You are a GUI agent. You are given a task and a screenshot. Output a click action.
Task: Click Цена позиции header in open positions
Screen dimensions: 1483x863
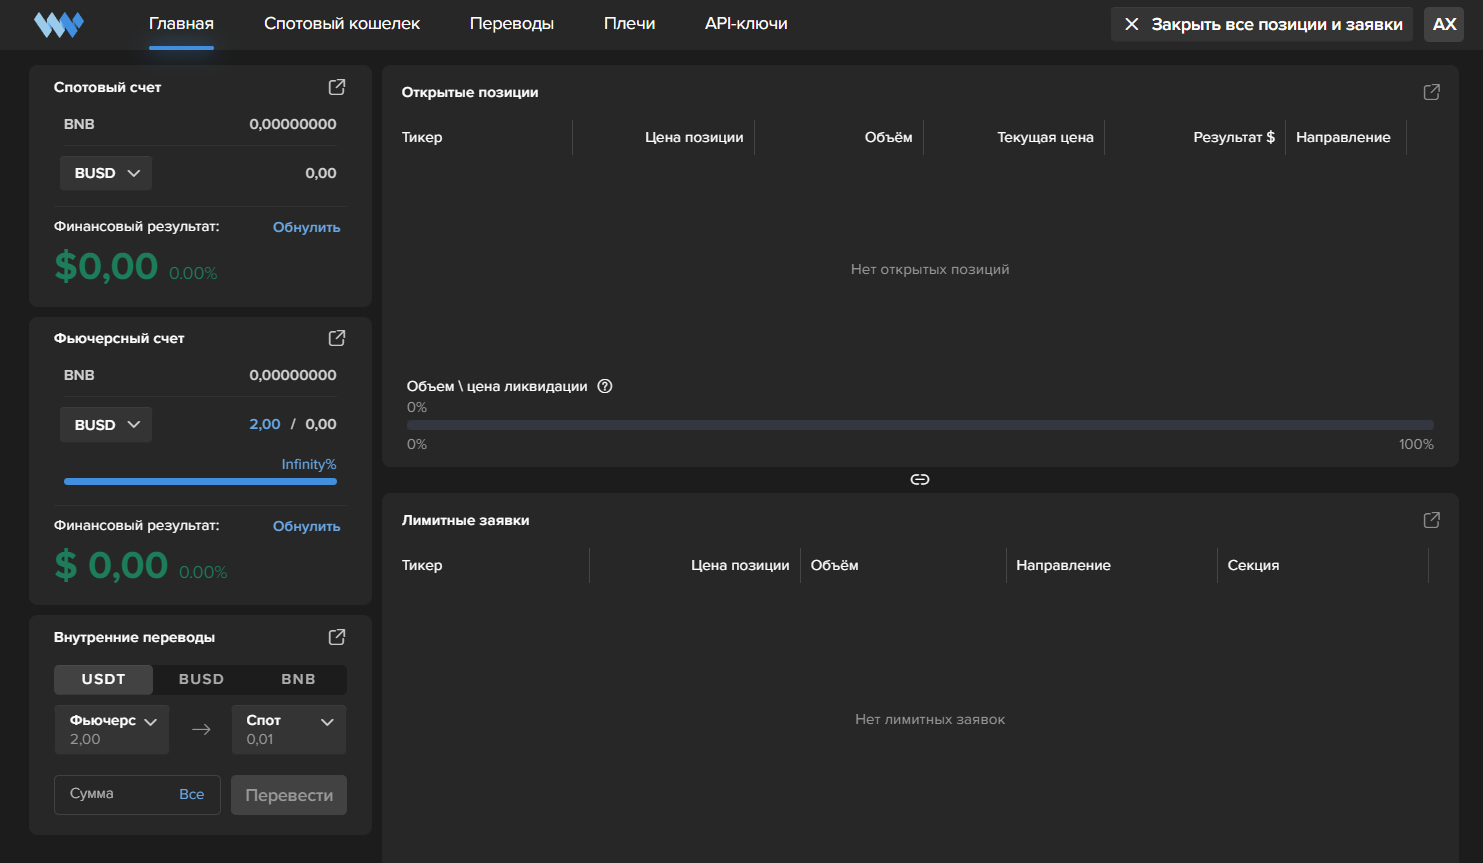pyautogui.click(x=694, y=137)
